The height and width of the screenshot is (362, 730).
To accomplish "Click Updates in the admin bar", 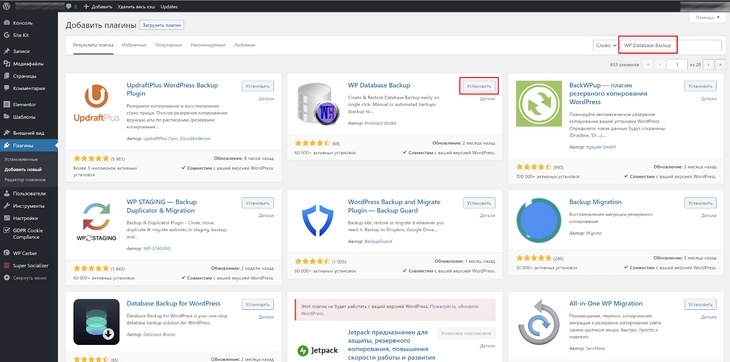I will 169,7.
